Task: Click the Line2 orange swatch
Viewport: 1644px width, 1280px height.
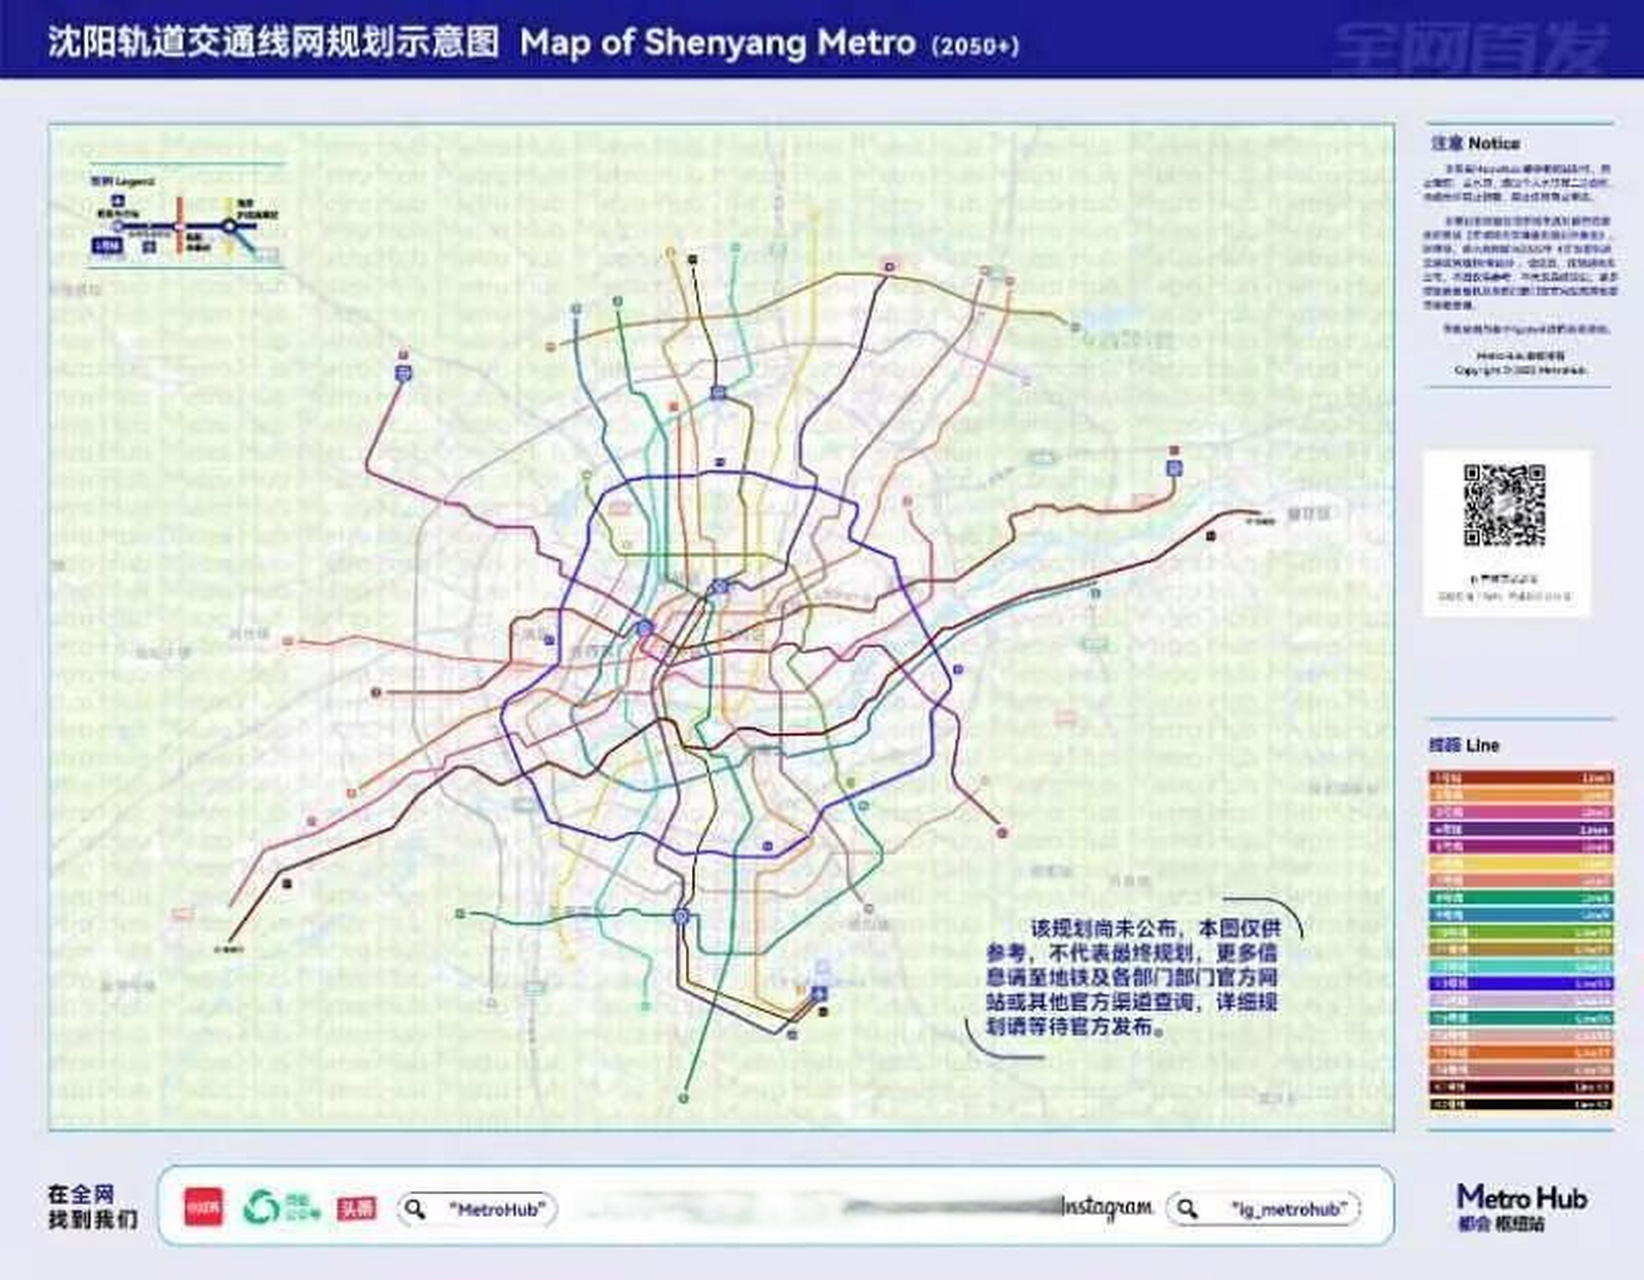Action: 1521,795
